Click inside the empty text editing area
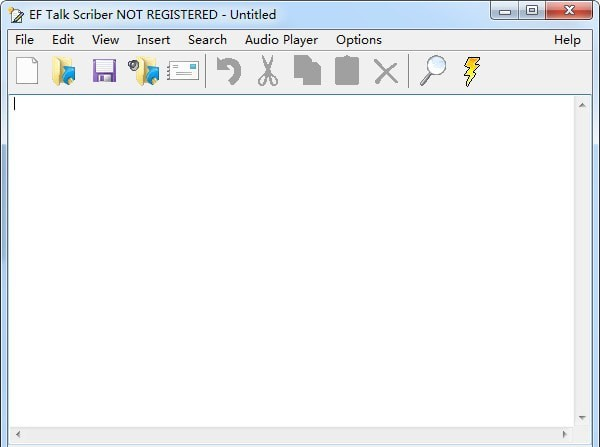Viewport: 603px width, 447px height. [292, 261]
